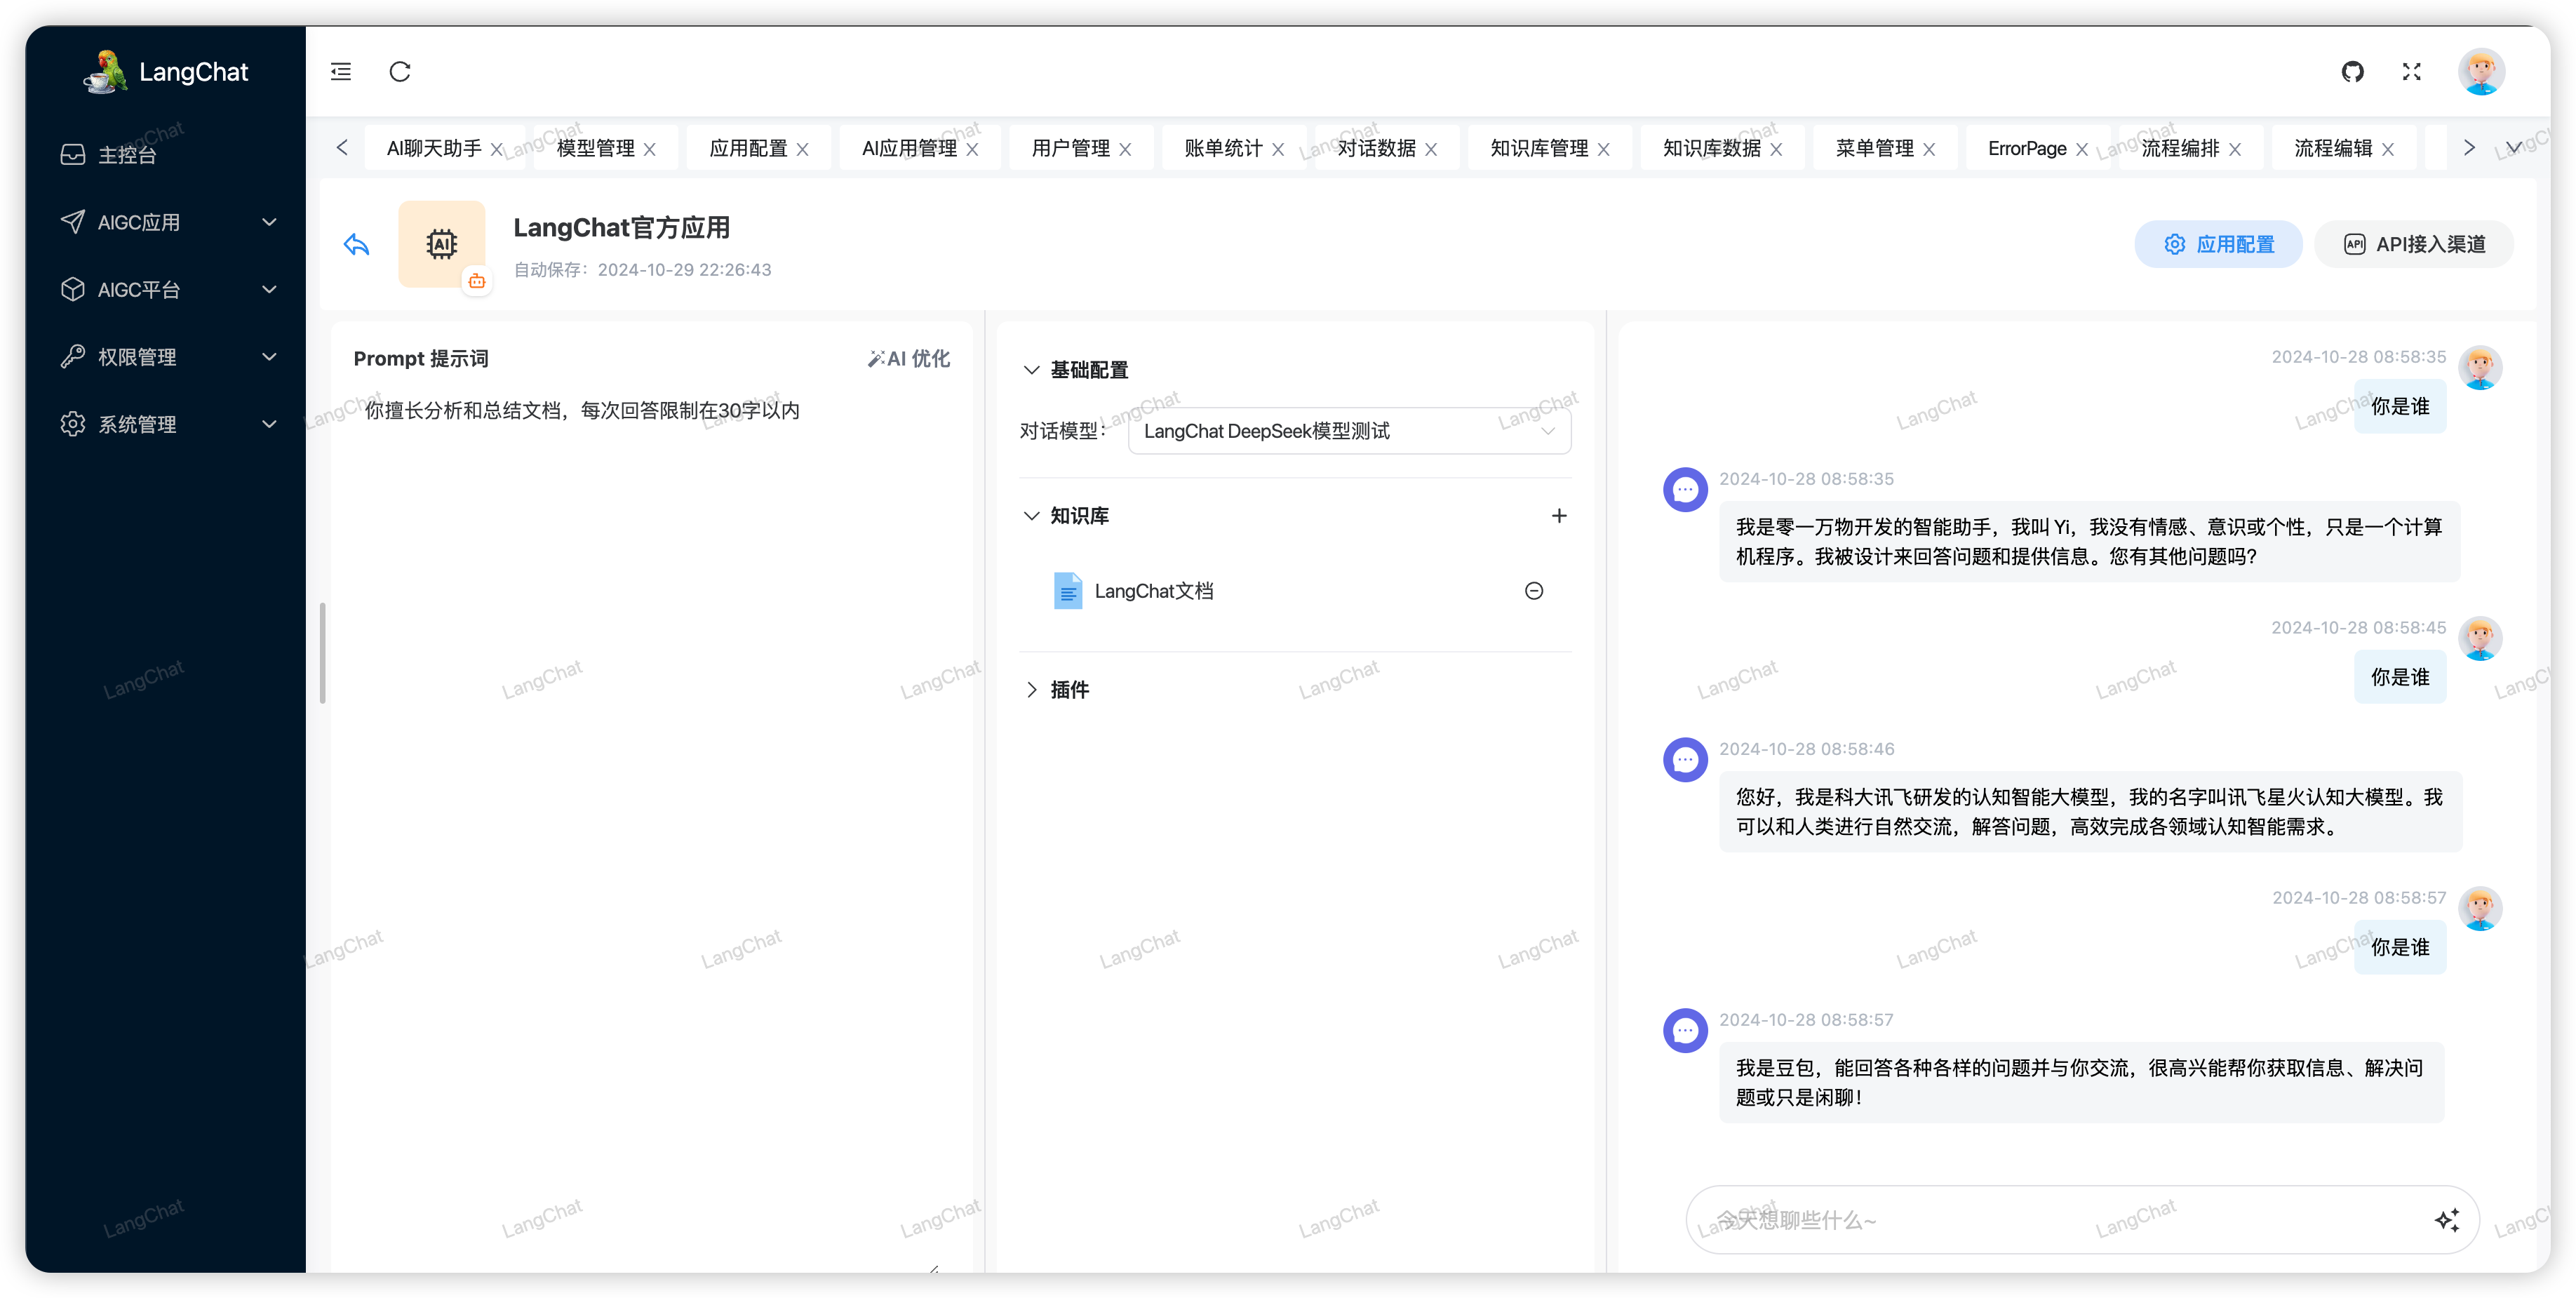Close the 账单统计 tab
Viewport: 2576px width, 1298px height.
tap(1277, 150)
